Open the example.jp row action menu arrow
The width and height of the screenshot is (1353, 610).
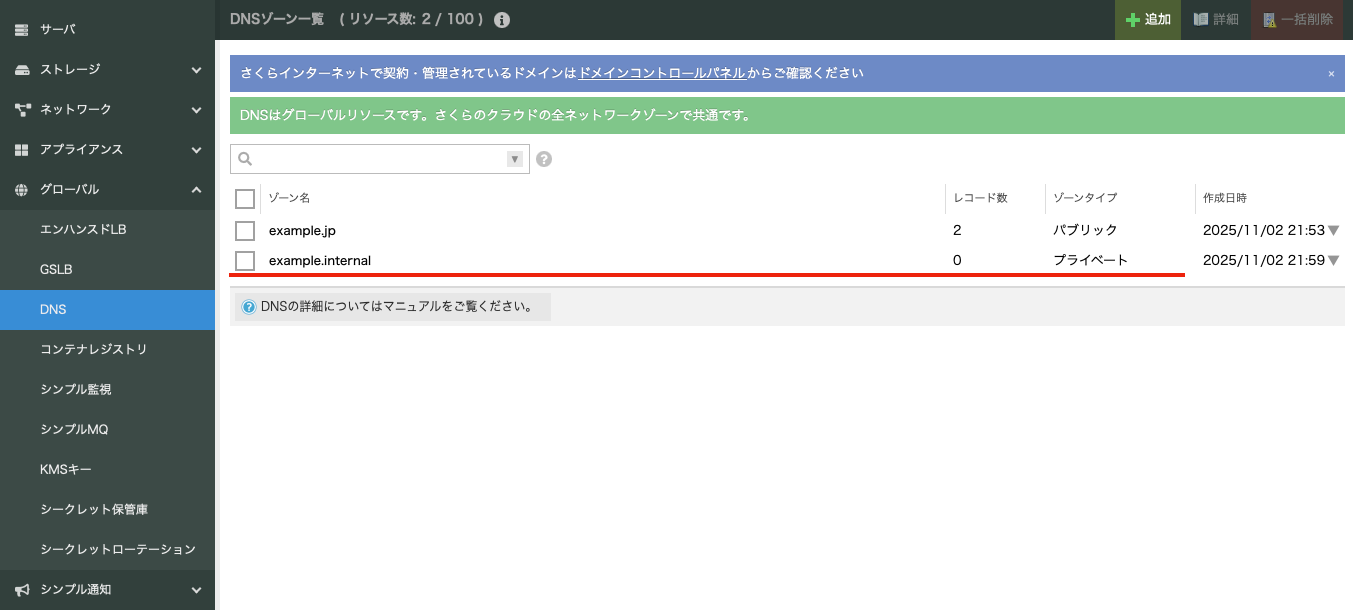[x=1333, y=231]
